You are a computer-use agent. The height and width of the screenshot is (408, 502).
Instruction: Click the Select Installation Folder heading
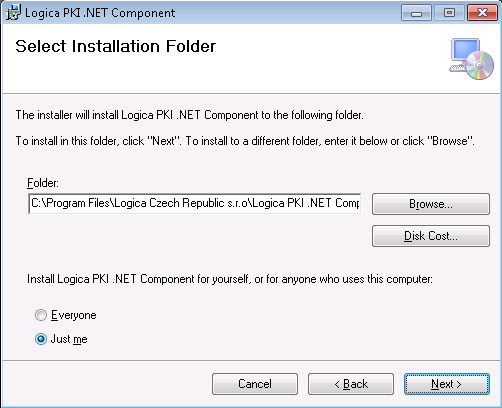pos(116,46)
